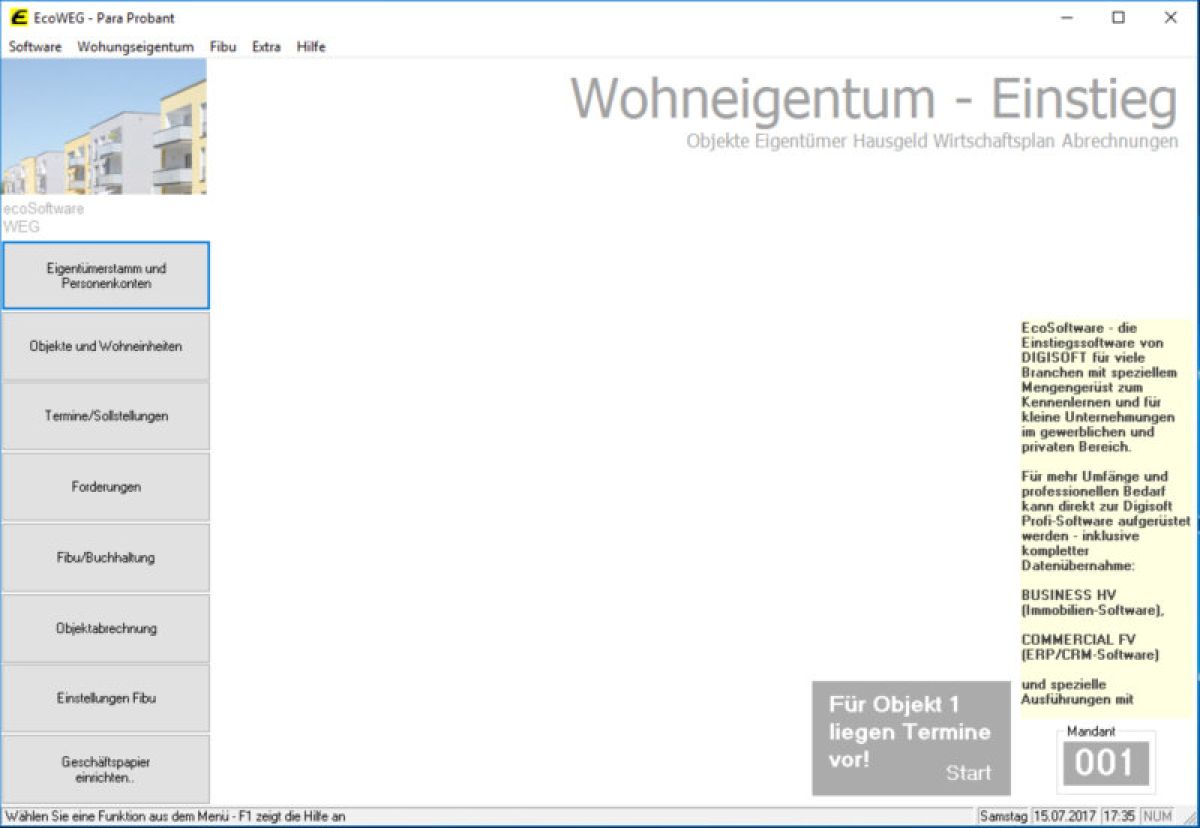The height and width of the screenshot is (828, 1200).
Task: Click the Mandant 001 number box
Action: coord(1105,764)
